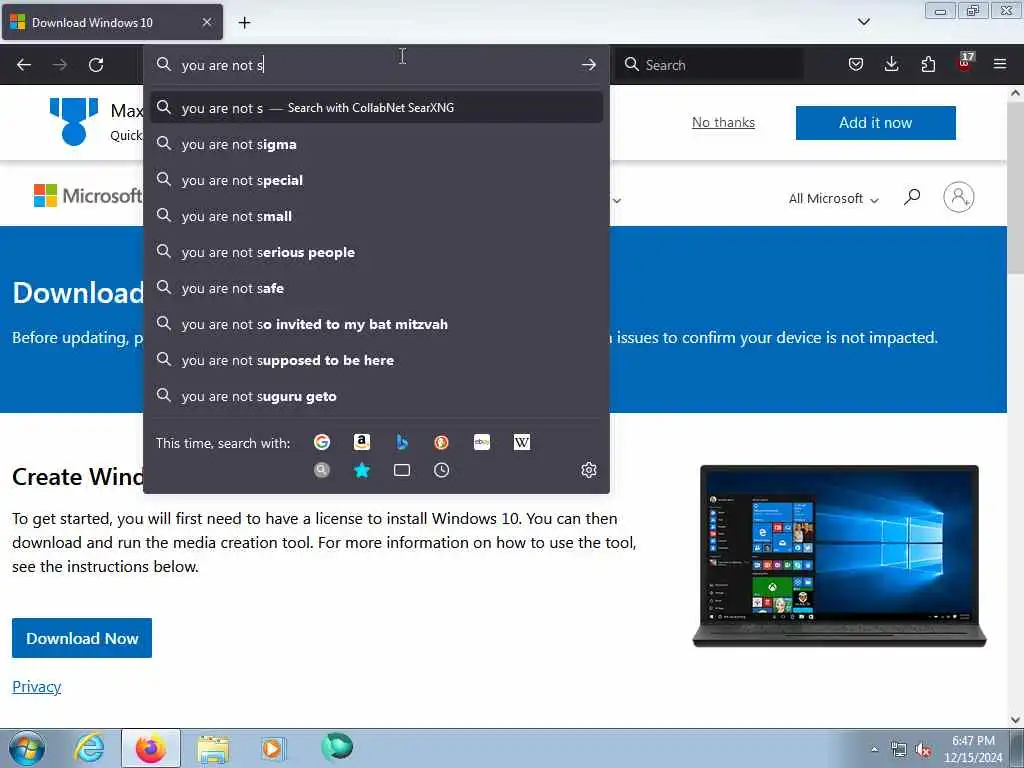Click the Microsoft site search magnifier
Image resolution: width=1024 pixels, height=768 pixels.
click(912, 197)
